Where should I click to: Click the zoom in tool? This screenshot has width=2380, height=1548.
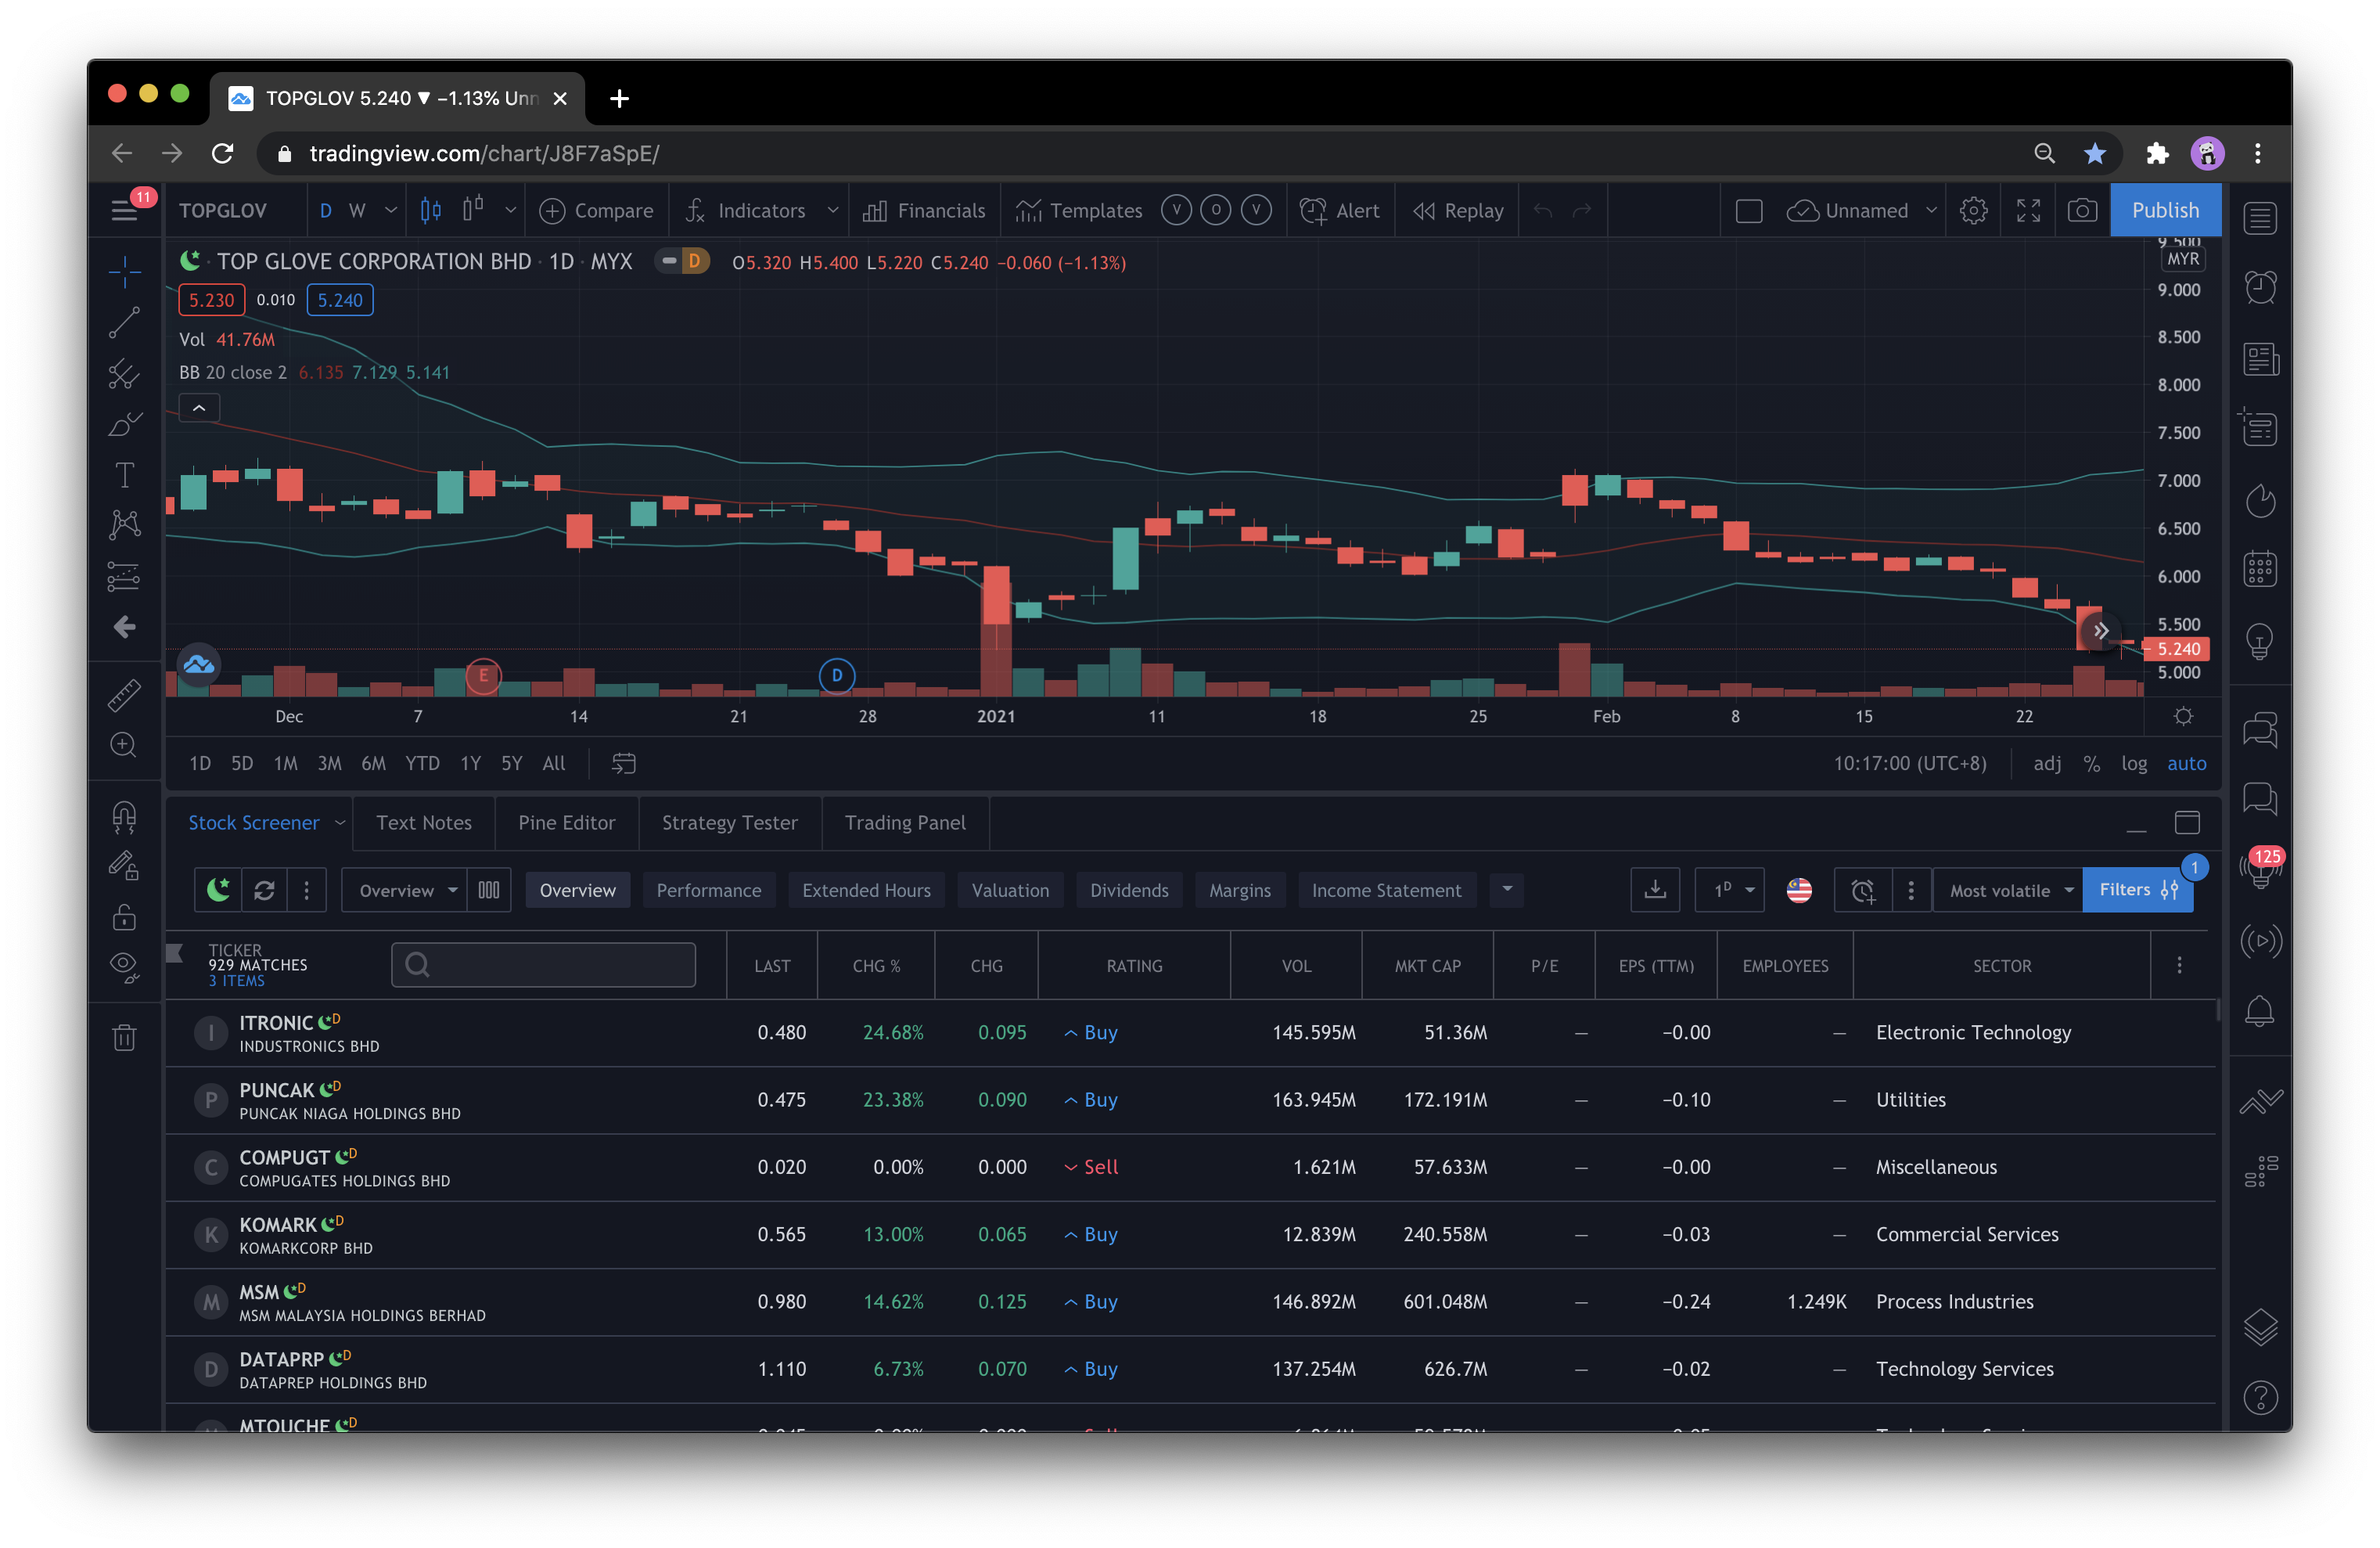[124, 745]
